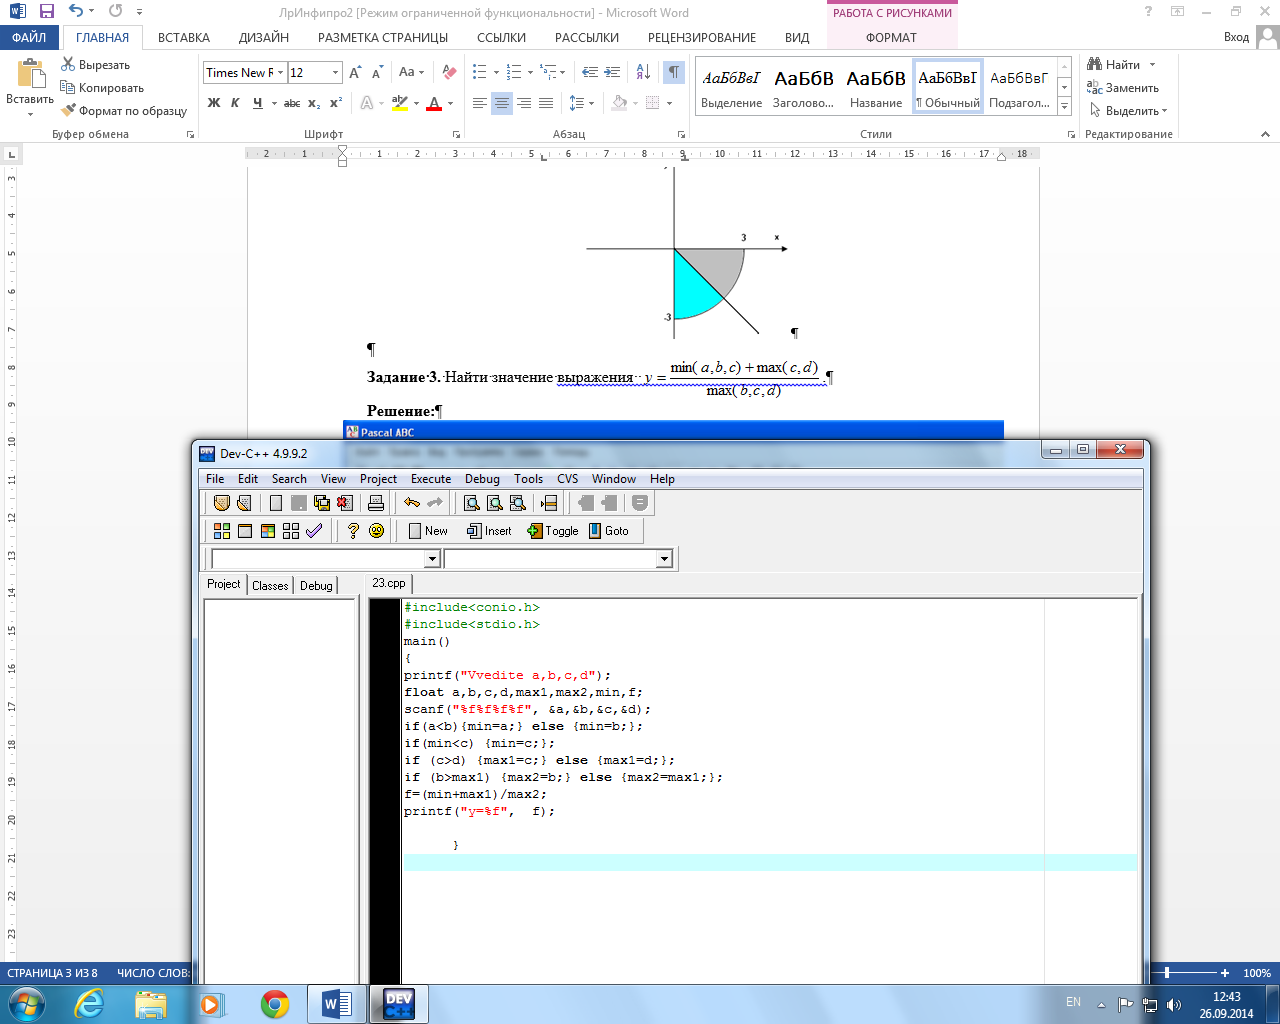Click Copy (Копировать) in Word clipboard group
Viewport: 1280px width, 1024px height.
pos(102,88)
